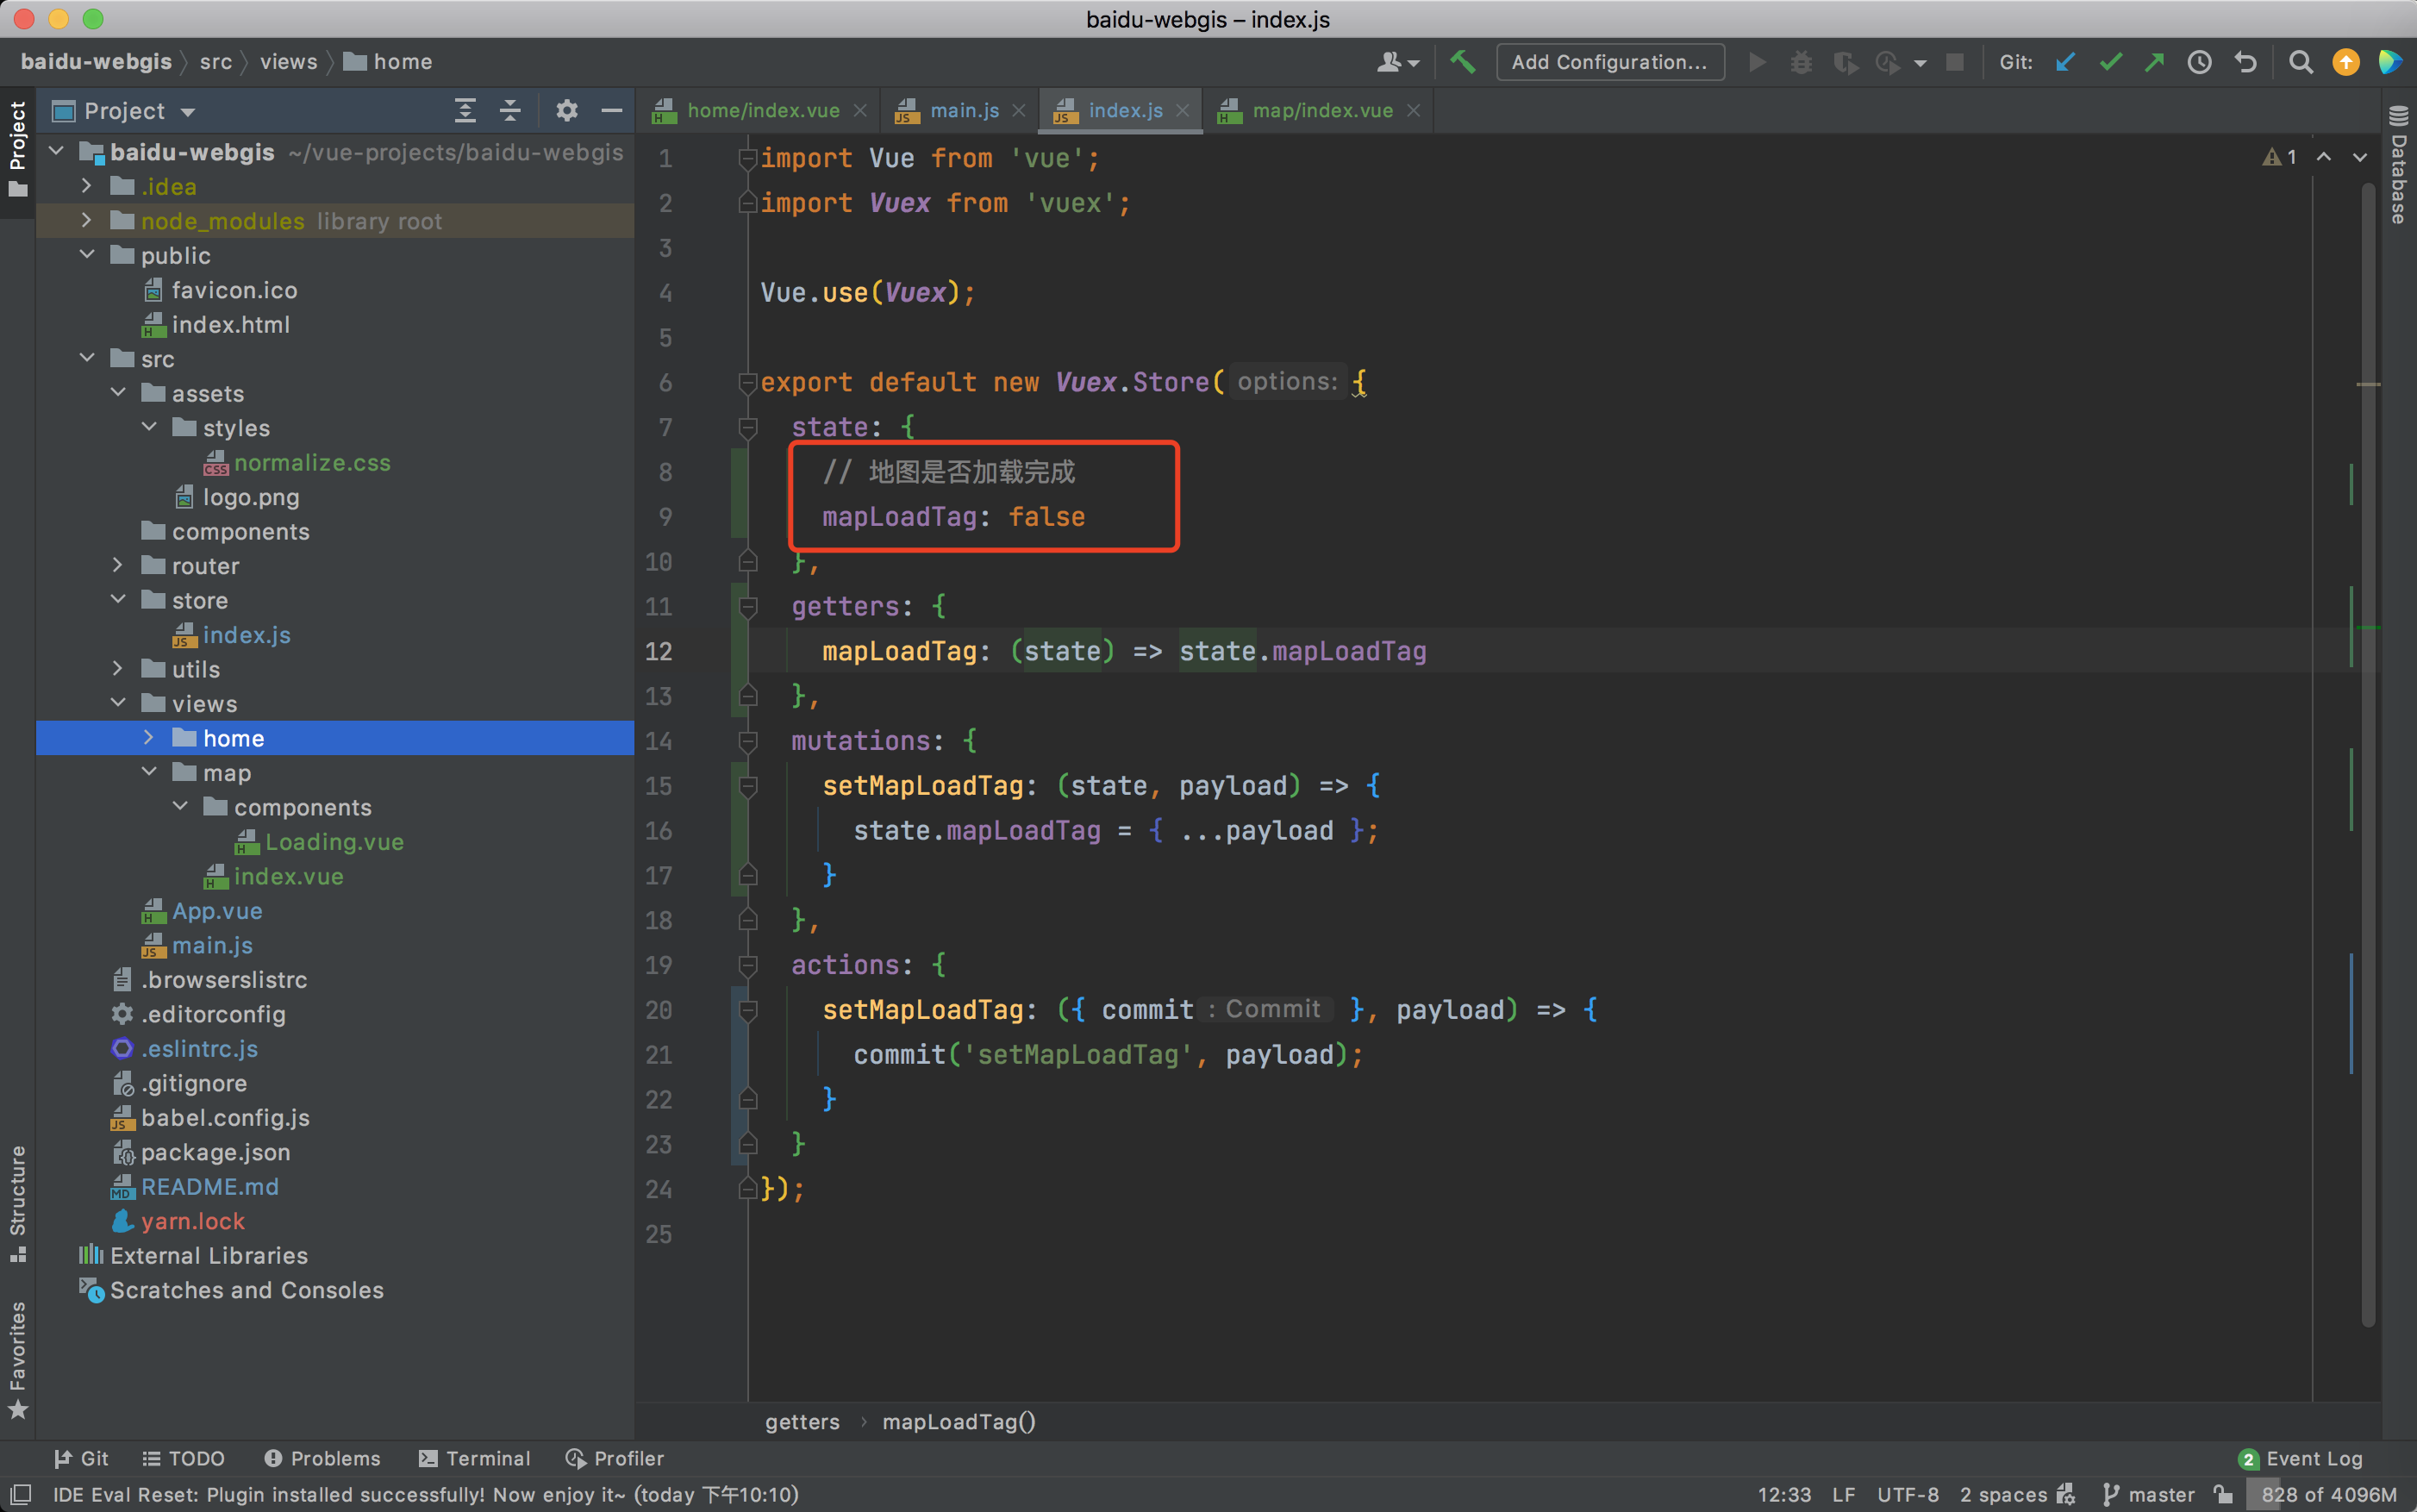Expand the node_modules folder
Screen dimensions: 2417x1512
point(87,220)
